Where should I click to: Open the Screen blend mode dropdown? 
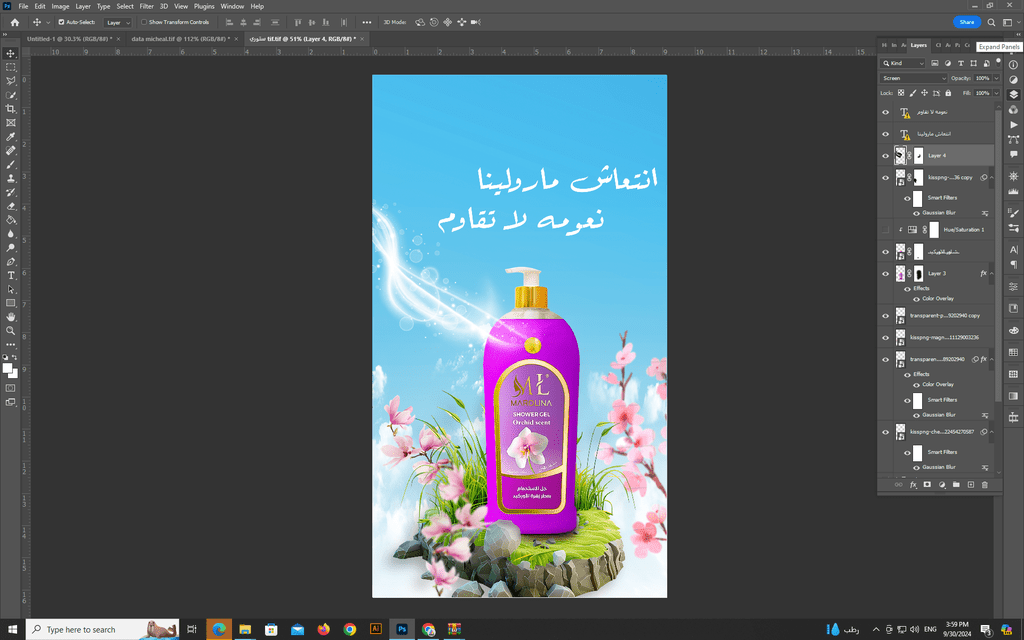click(913, 78)
